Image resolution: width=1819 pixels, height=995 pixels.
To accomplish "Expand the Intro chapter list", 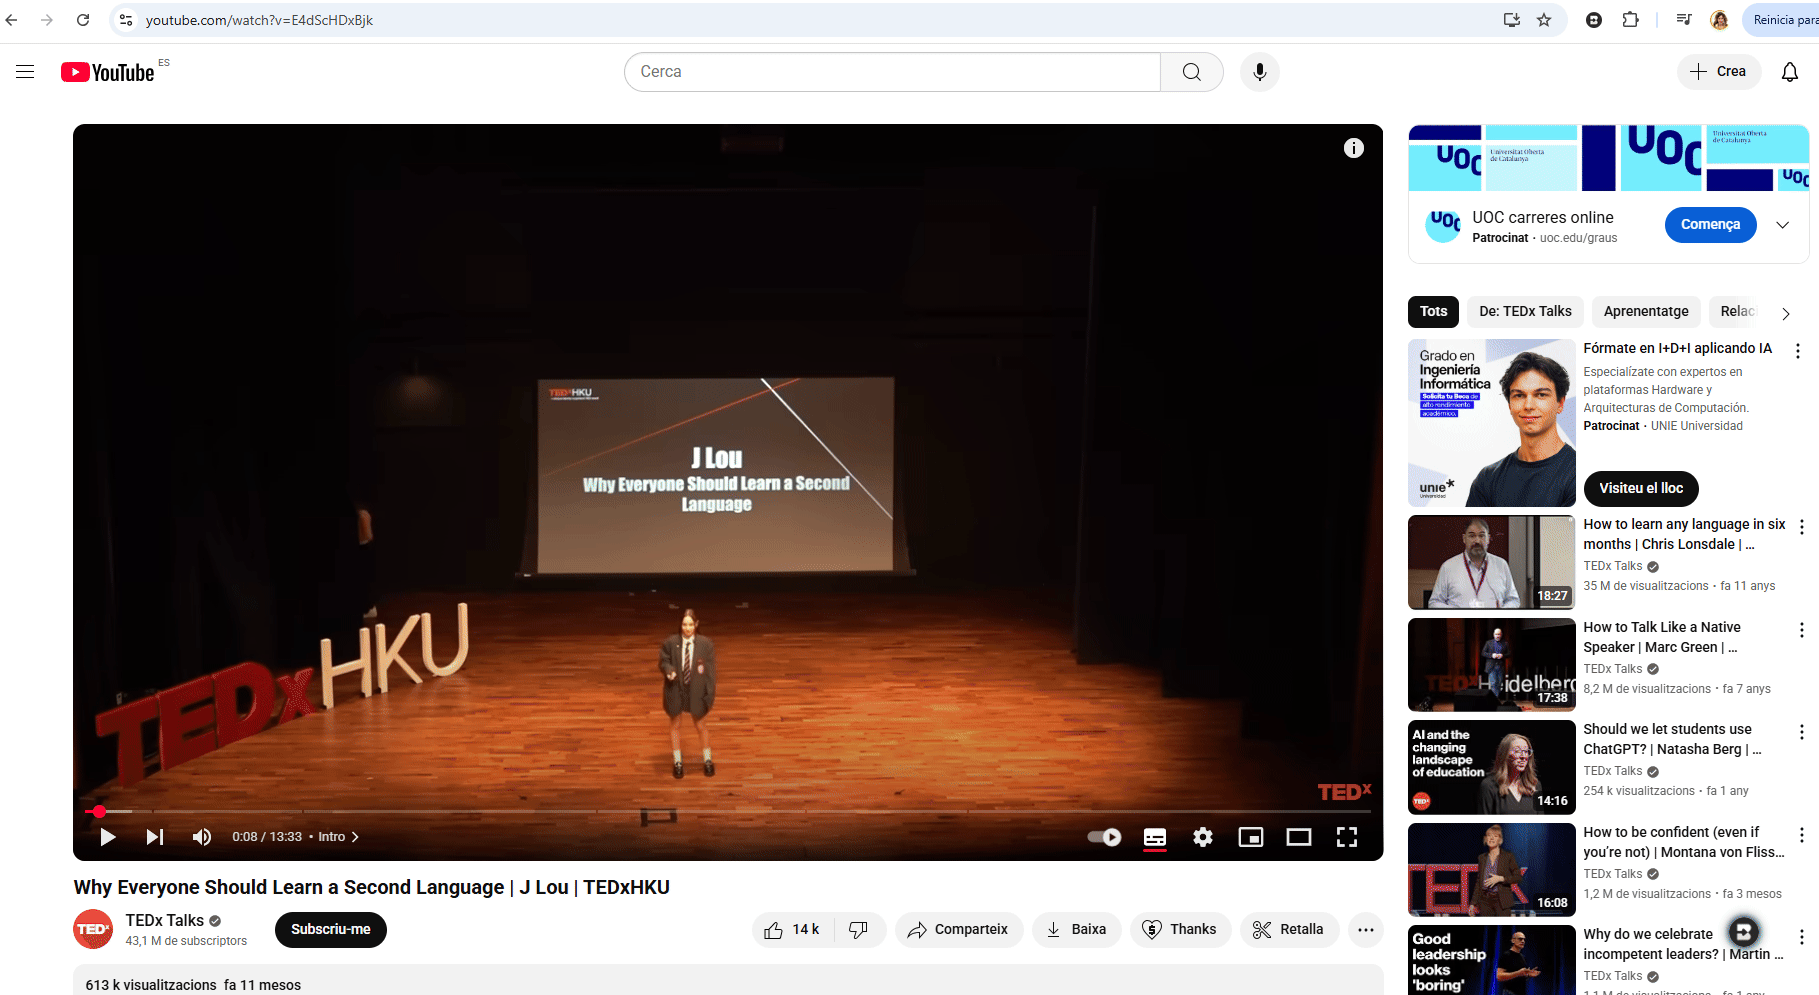I will (338, 837).
